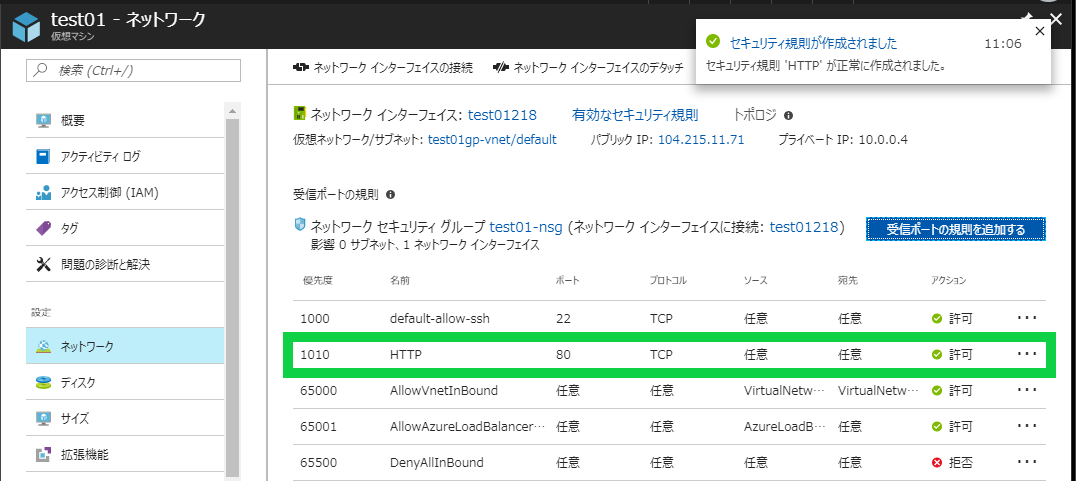The height and width of the screenshot is (481, 1076).
Task: Select the DenyAllInBound rule name
Action: pos(436,462)
